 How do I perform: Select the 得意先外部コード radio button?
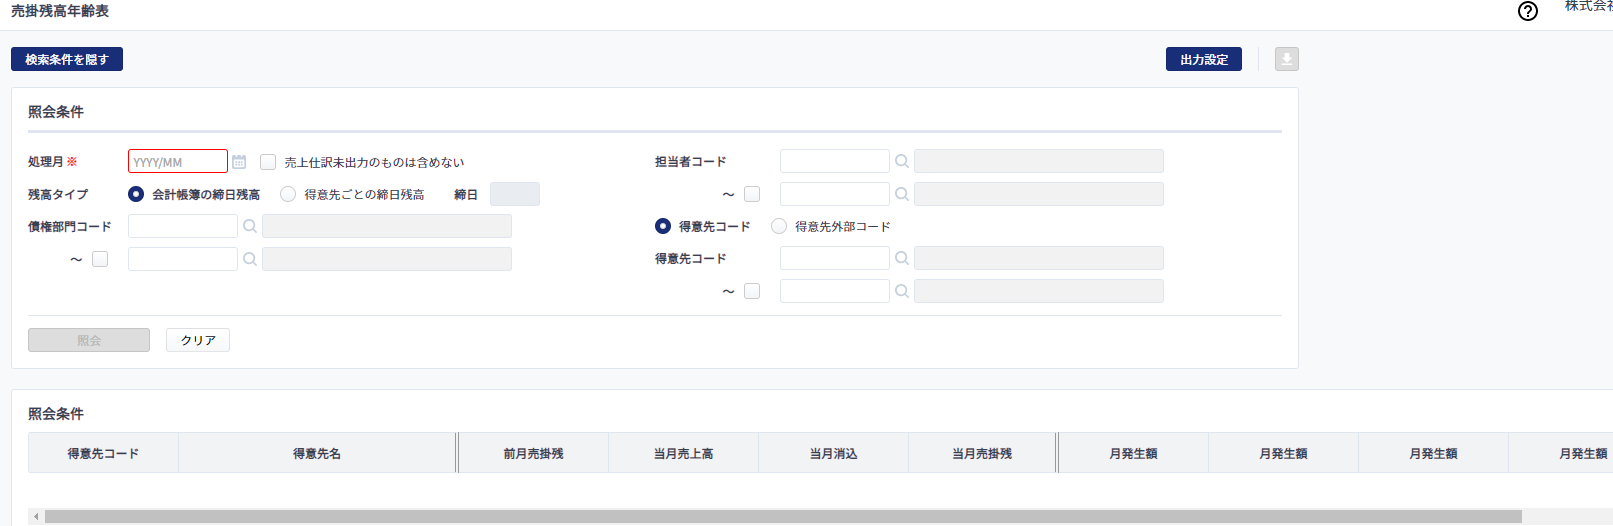[x=779, y=226]
